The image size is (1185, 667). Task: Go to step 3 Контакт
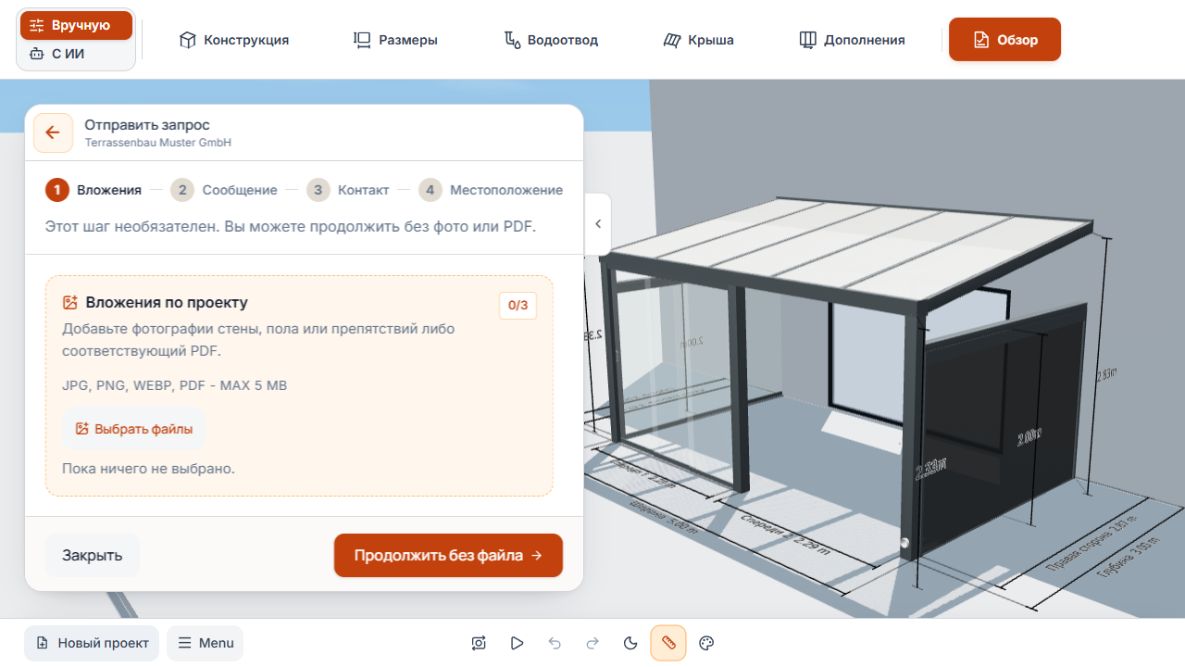(348, 190)
